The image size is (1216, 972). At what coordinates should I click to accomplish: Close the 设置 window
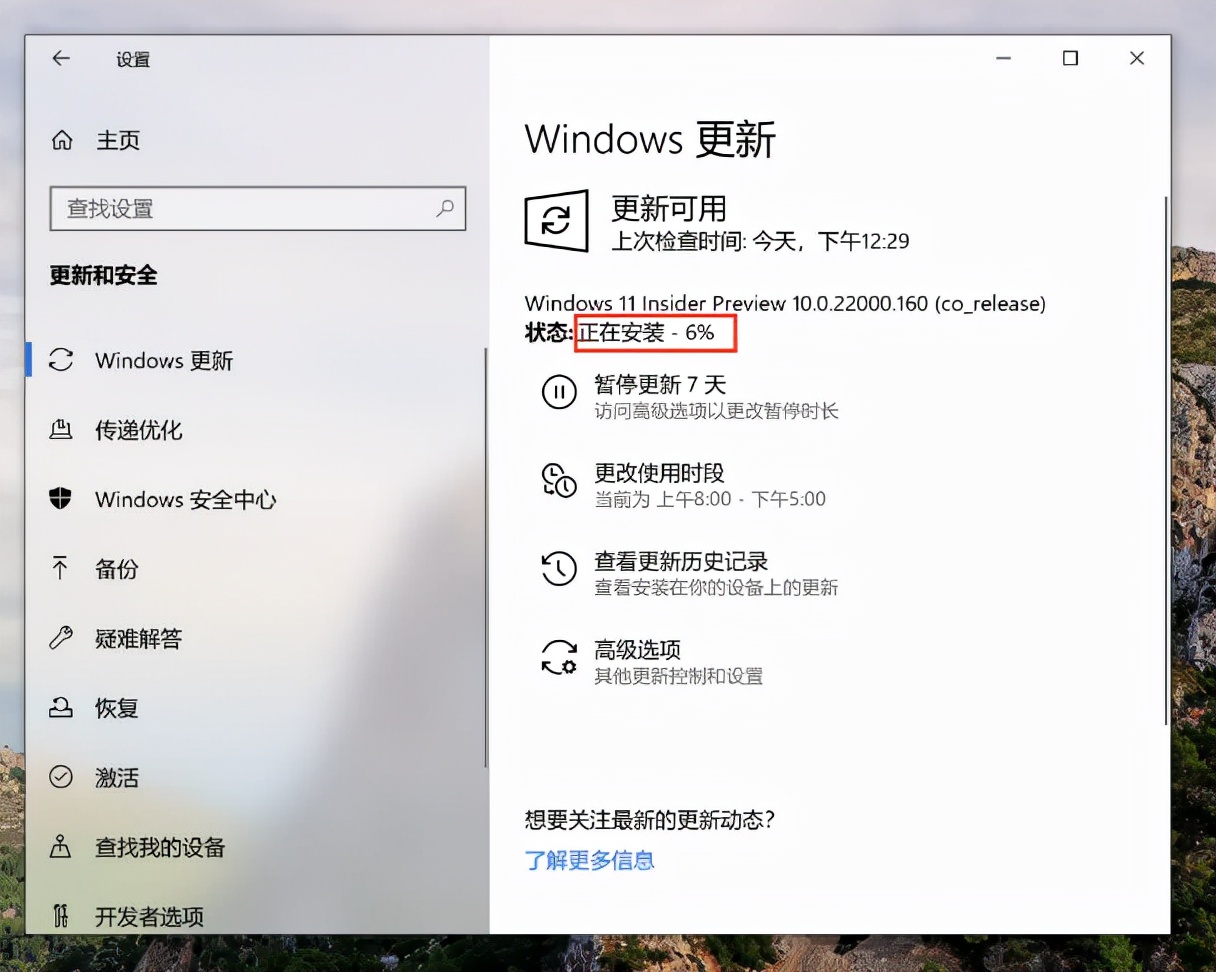pyautogui.click(x=1137, y=59)
